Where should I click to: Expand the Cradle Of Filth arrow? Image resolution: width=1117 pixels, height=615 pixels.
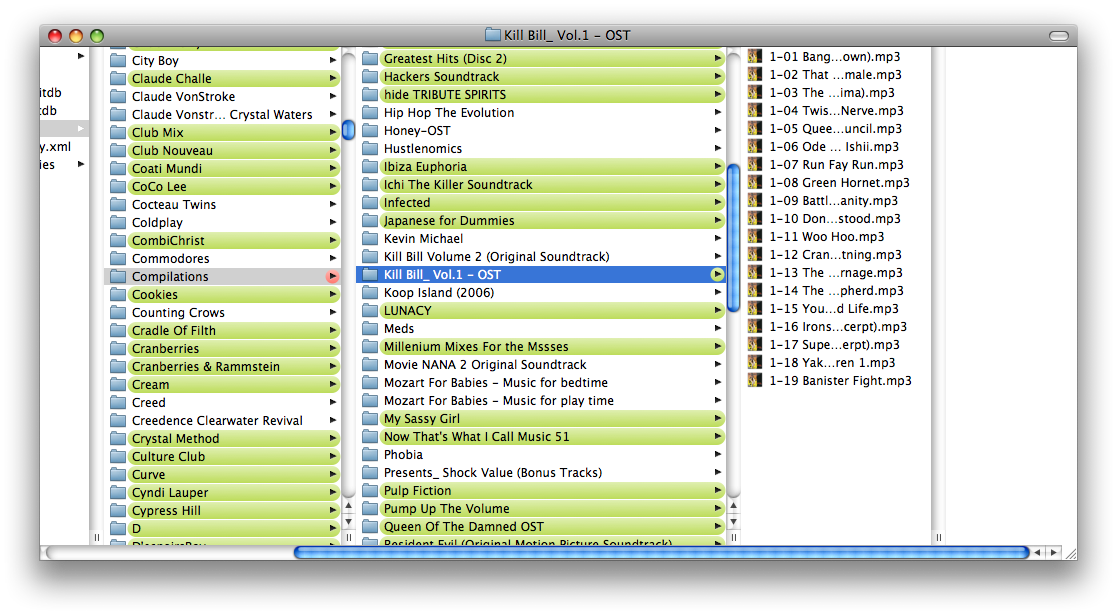[x=333, y=331]
